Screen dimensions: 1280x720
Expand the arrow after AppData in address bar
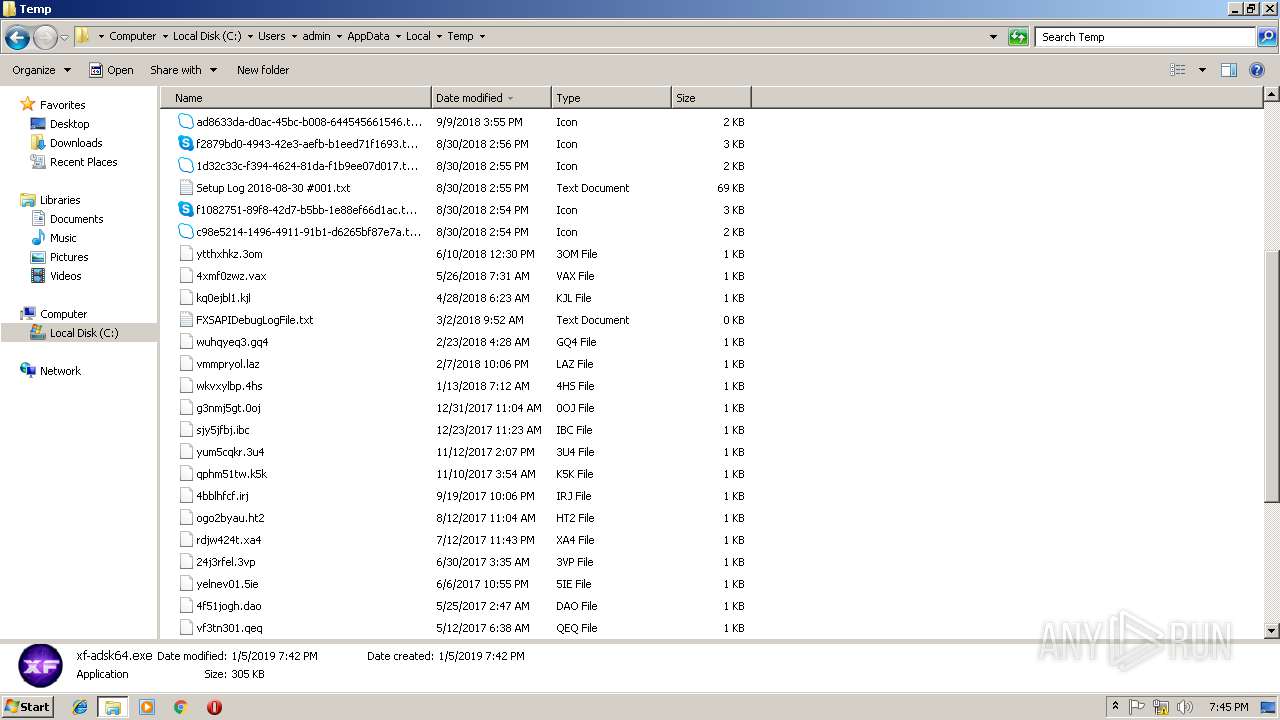pyautogui.click(x=397, y=36)
